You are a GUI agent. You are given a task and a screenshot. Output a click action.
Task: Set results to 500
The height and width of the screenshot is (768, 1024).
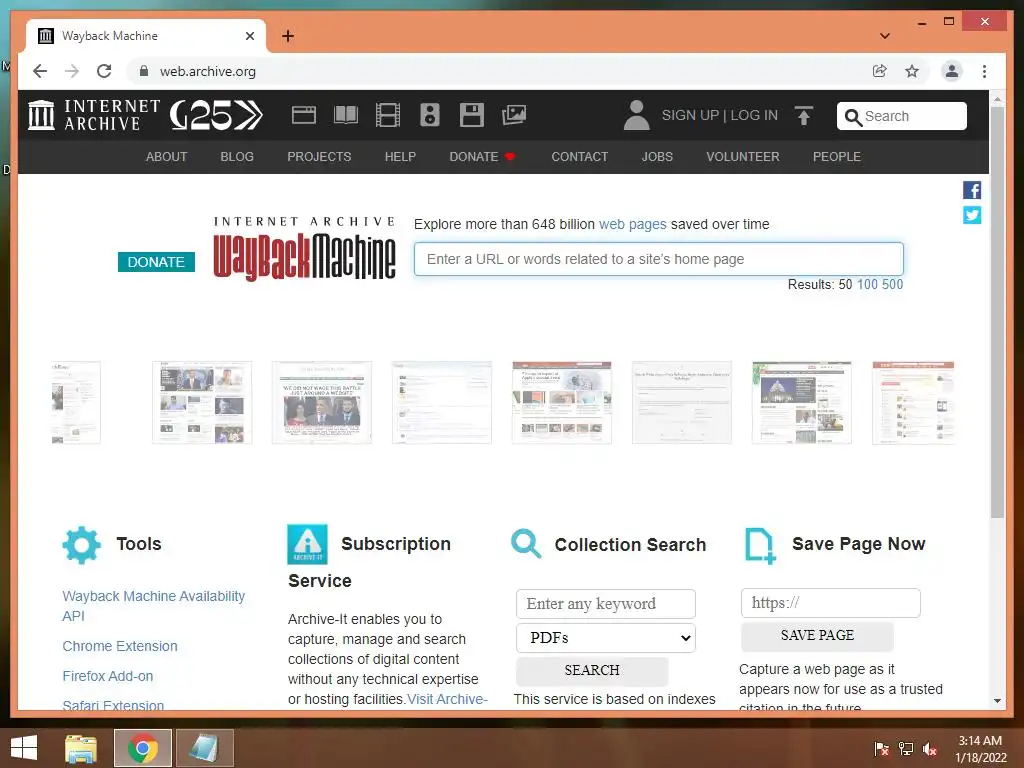(892, 284)
